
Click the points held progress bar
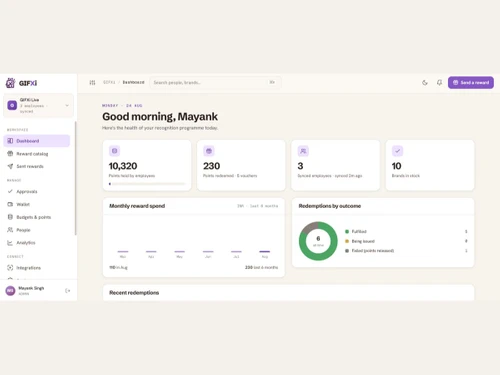(x=147, y=184)
